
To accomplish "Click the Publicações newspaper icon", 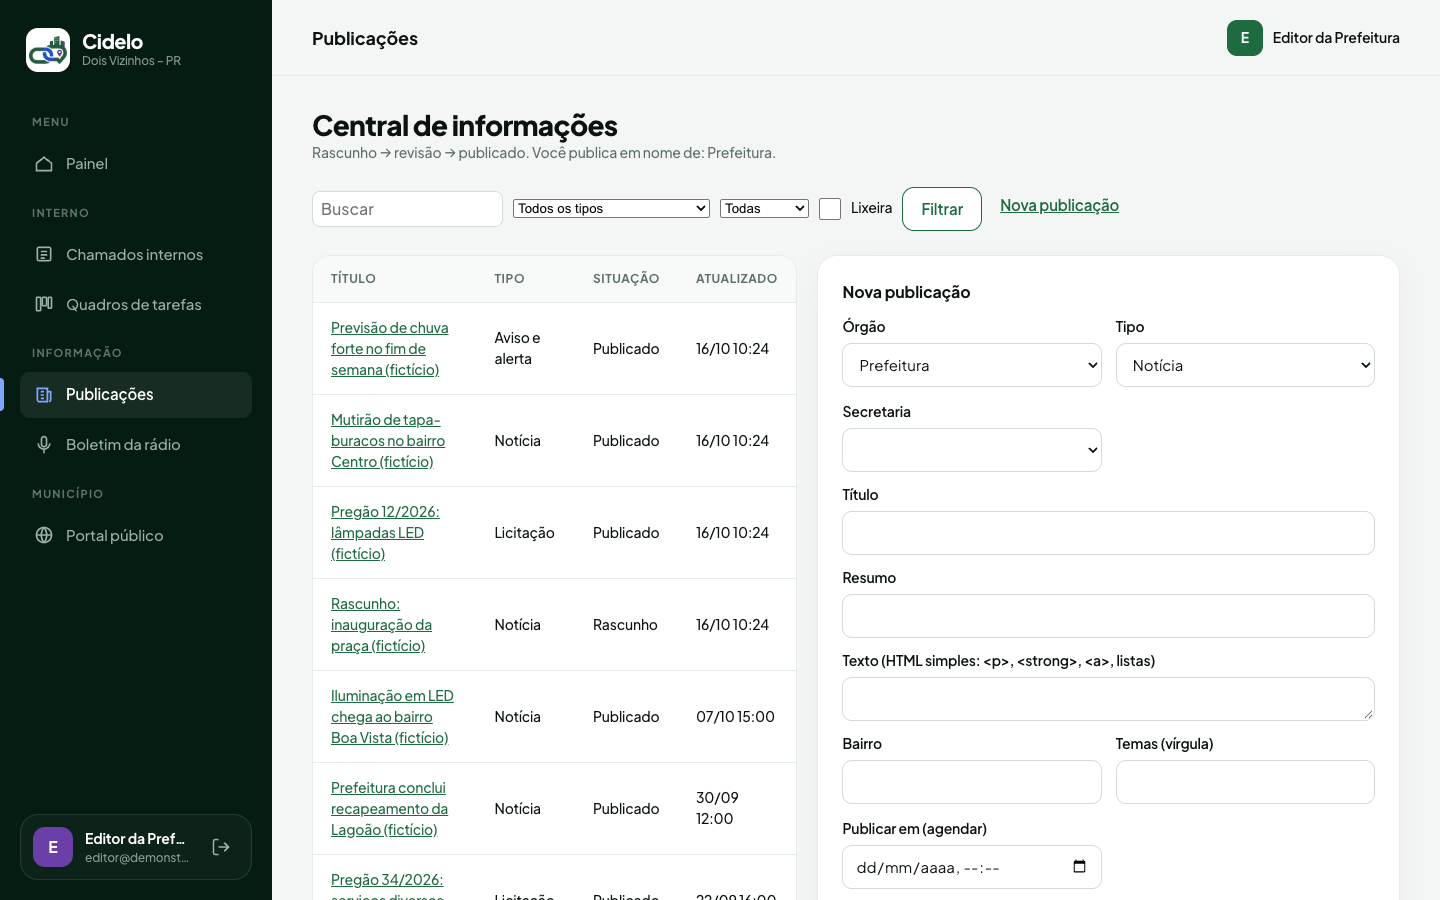I will click(44, 395).
